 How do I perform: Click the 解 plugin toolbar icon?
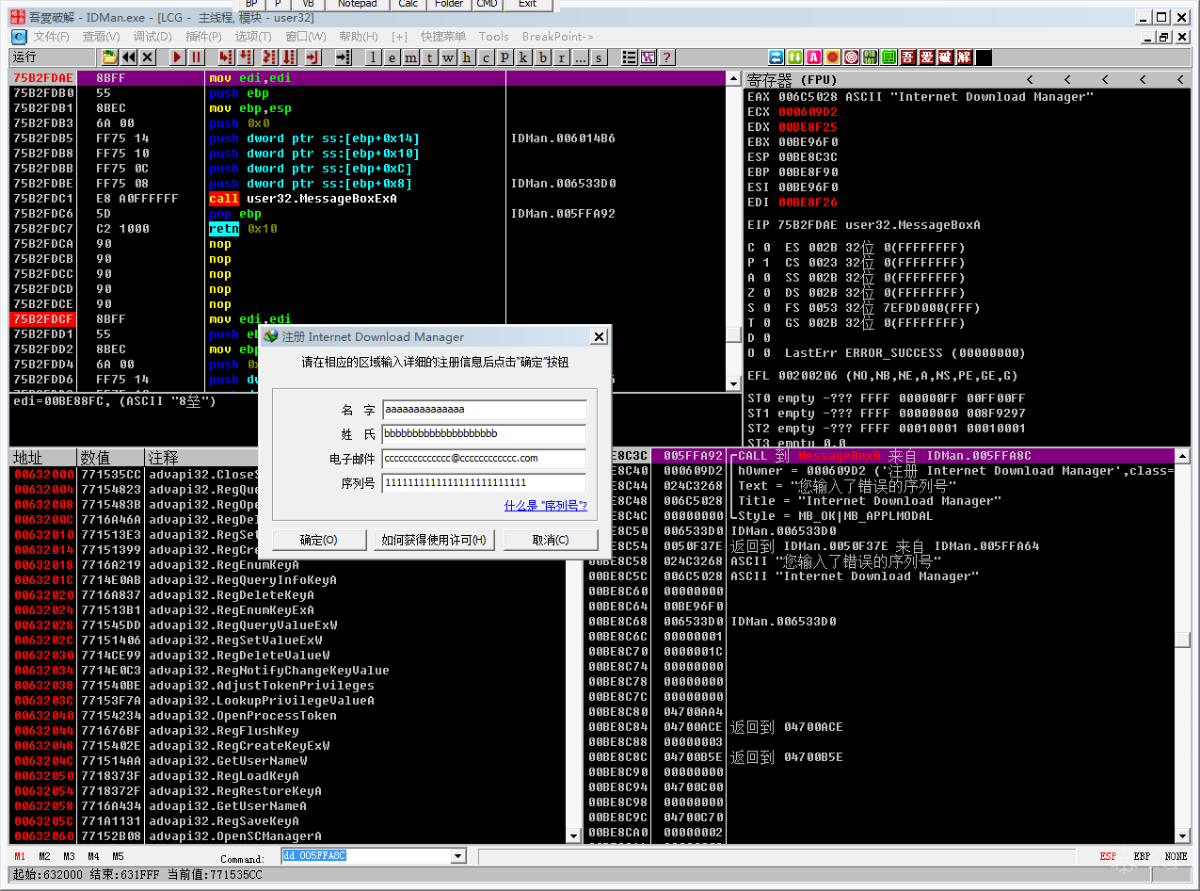click(964, 57)
